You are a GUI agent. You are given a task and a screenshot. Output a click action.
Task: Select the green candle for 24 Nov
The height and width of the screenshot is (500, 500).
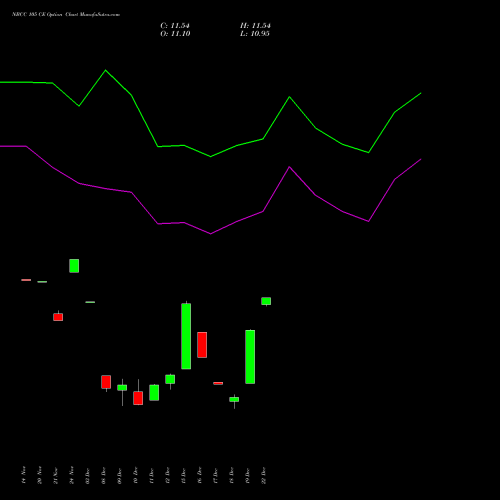[74, 266]
